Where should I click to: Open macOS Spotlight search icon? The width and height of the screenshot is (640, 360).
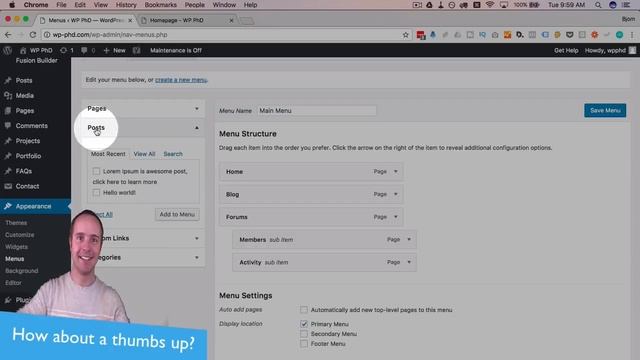pyautogui.click(x=598, y=5)
